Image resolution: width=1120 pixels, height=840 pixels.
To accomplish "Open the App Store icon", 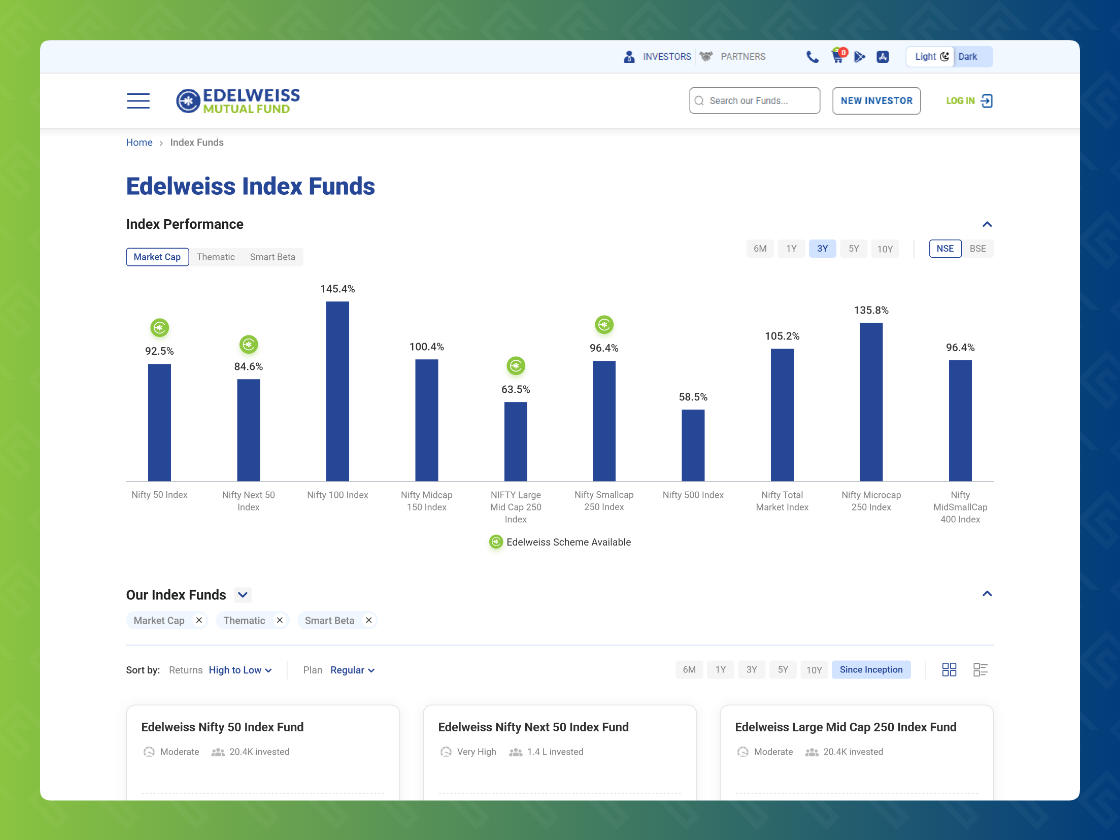I will coord(883,57).
